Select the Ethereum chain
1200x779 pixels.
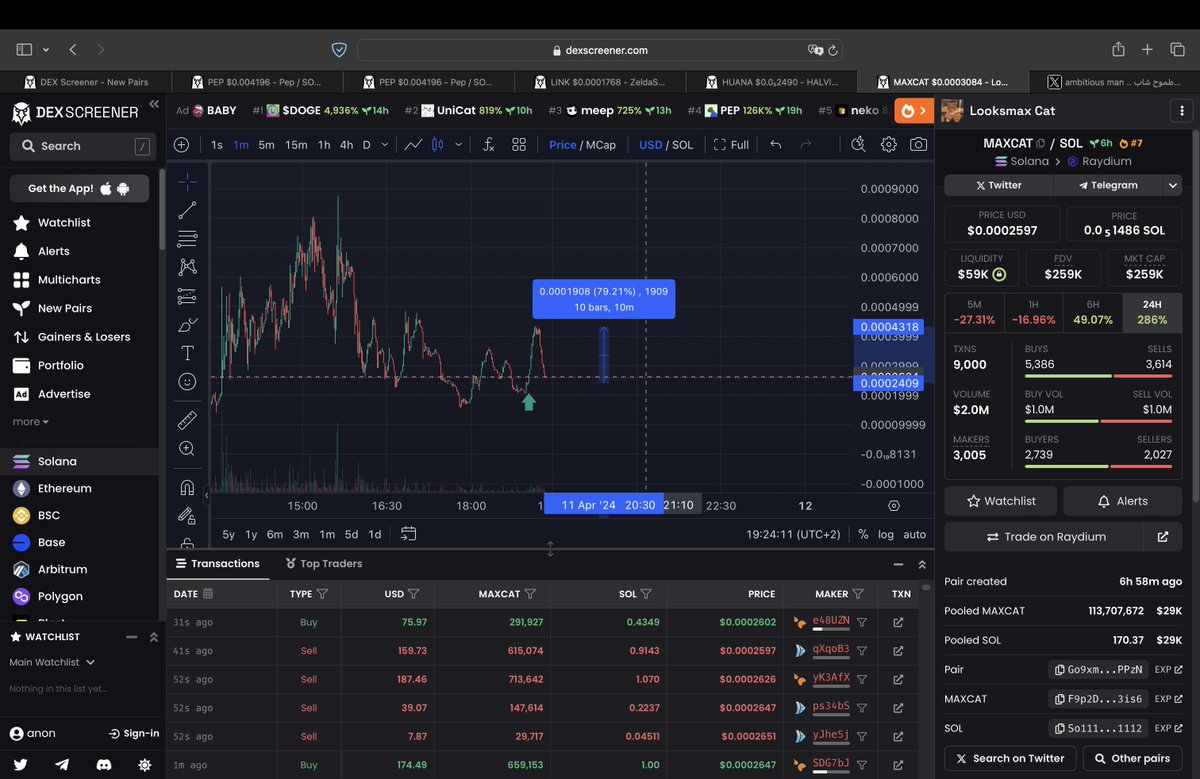[x=64, y=488]
